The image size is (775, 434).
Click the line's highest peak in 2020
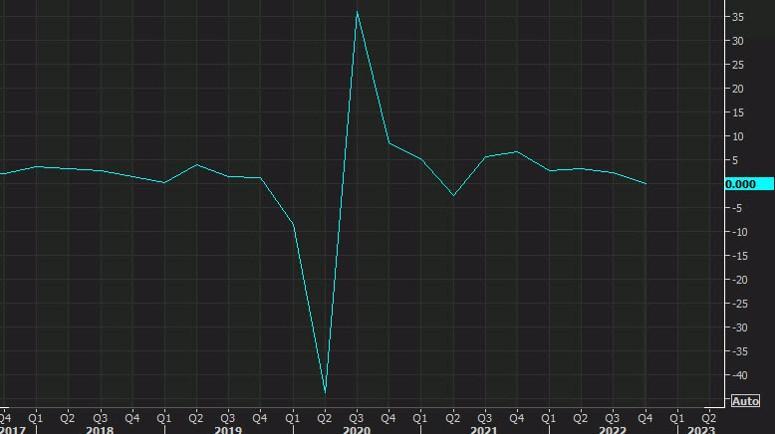357,11
